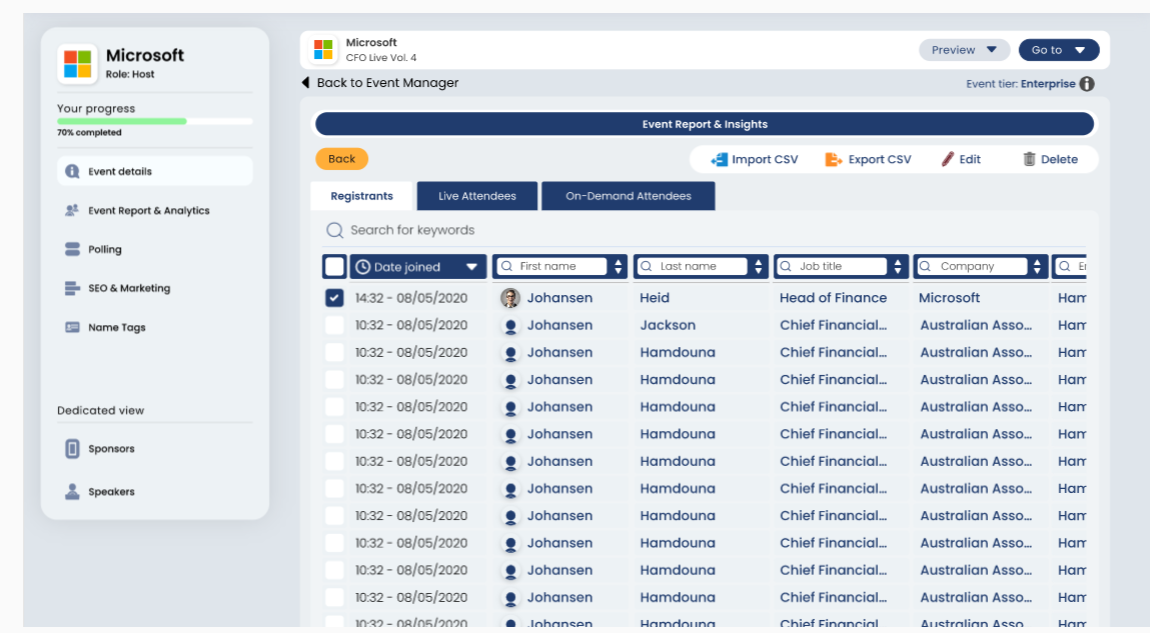Click the default avatar in the Jackson row

click(510, 326)
